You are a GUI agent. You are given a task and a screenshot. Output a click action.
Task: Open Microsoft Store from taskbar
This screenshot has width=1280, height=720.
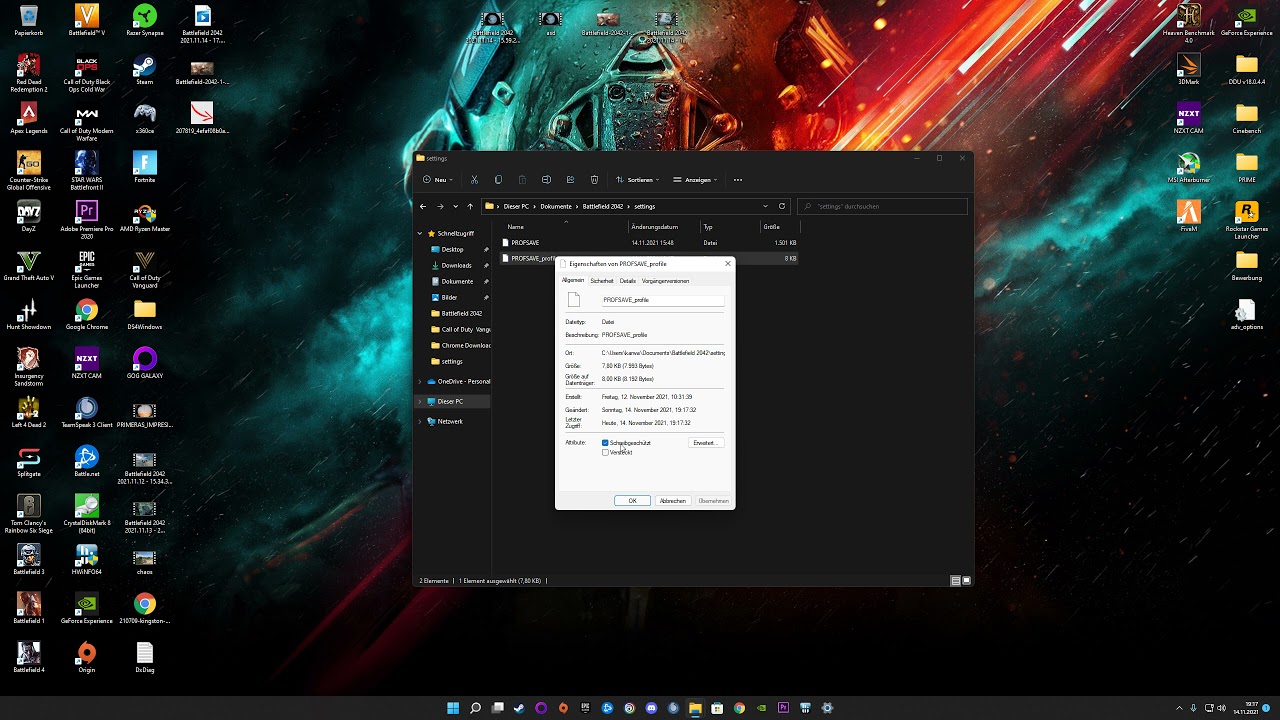pyautogui.click(x=717, y=708)
